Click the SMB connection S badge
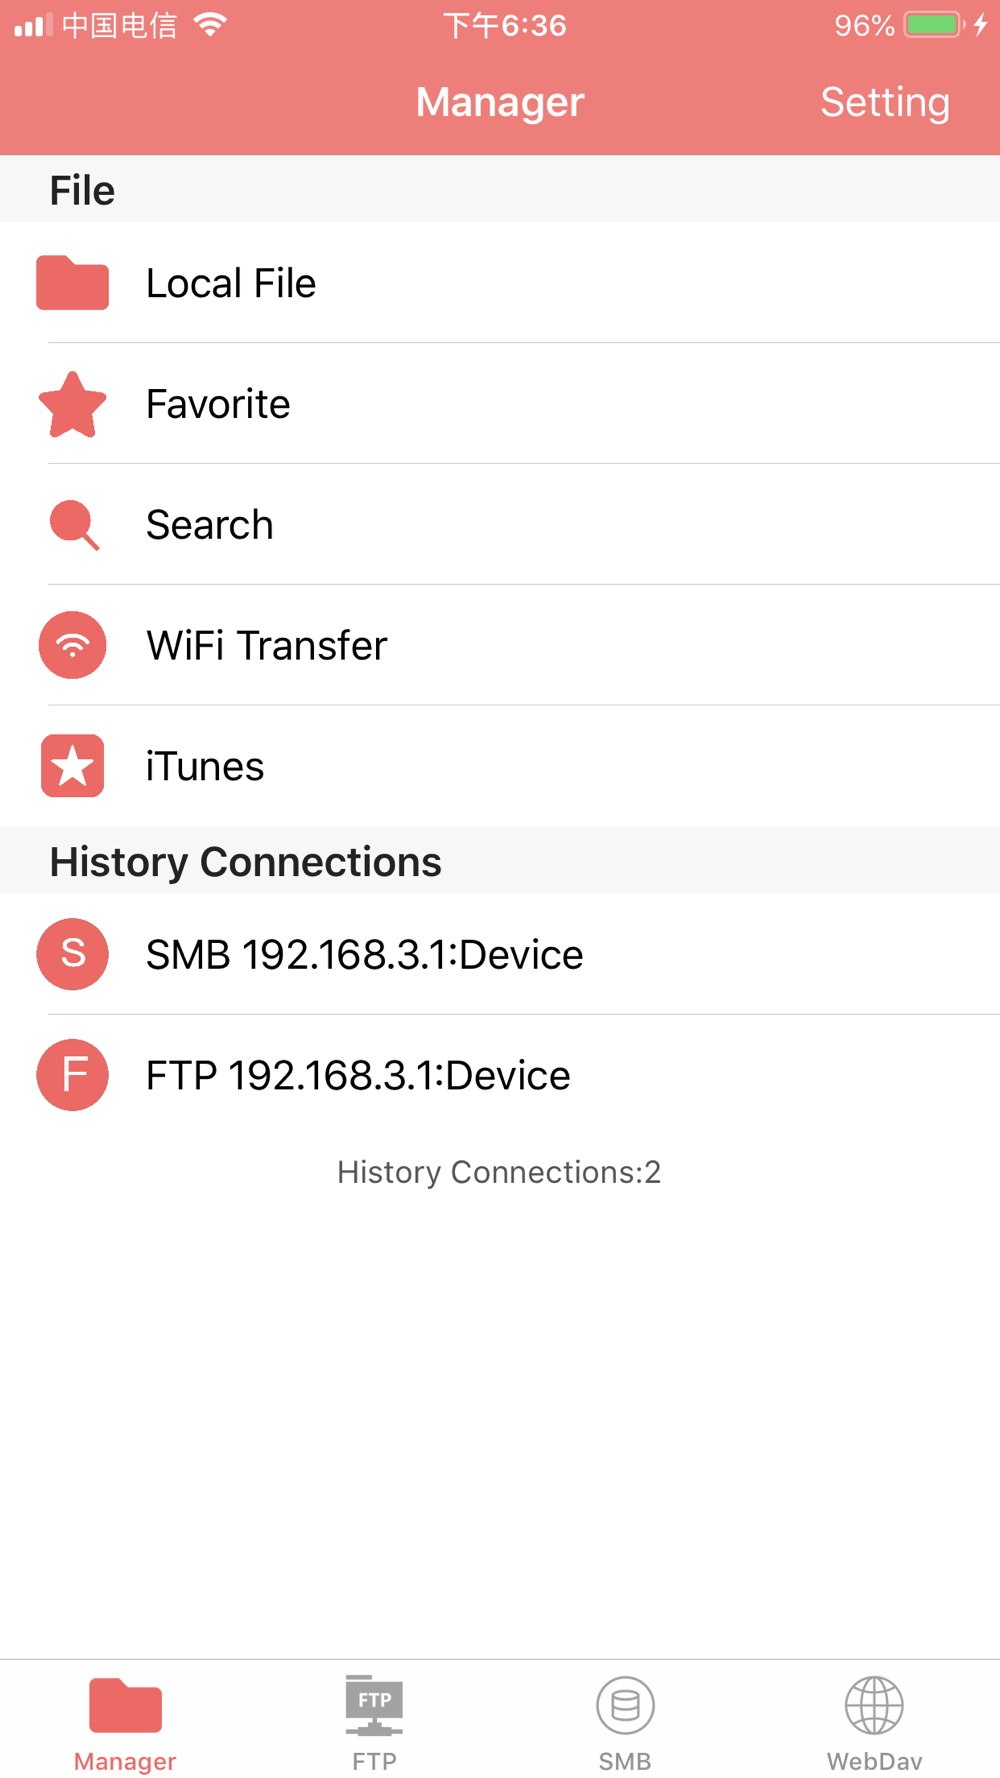 click(x=72, y=954)
